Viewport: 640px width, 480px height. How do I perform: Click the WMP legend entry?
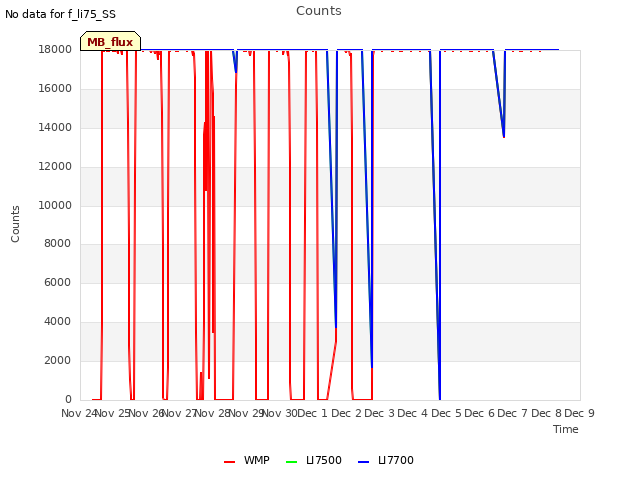tap(247, 460)
